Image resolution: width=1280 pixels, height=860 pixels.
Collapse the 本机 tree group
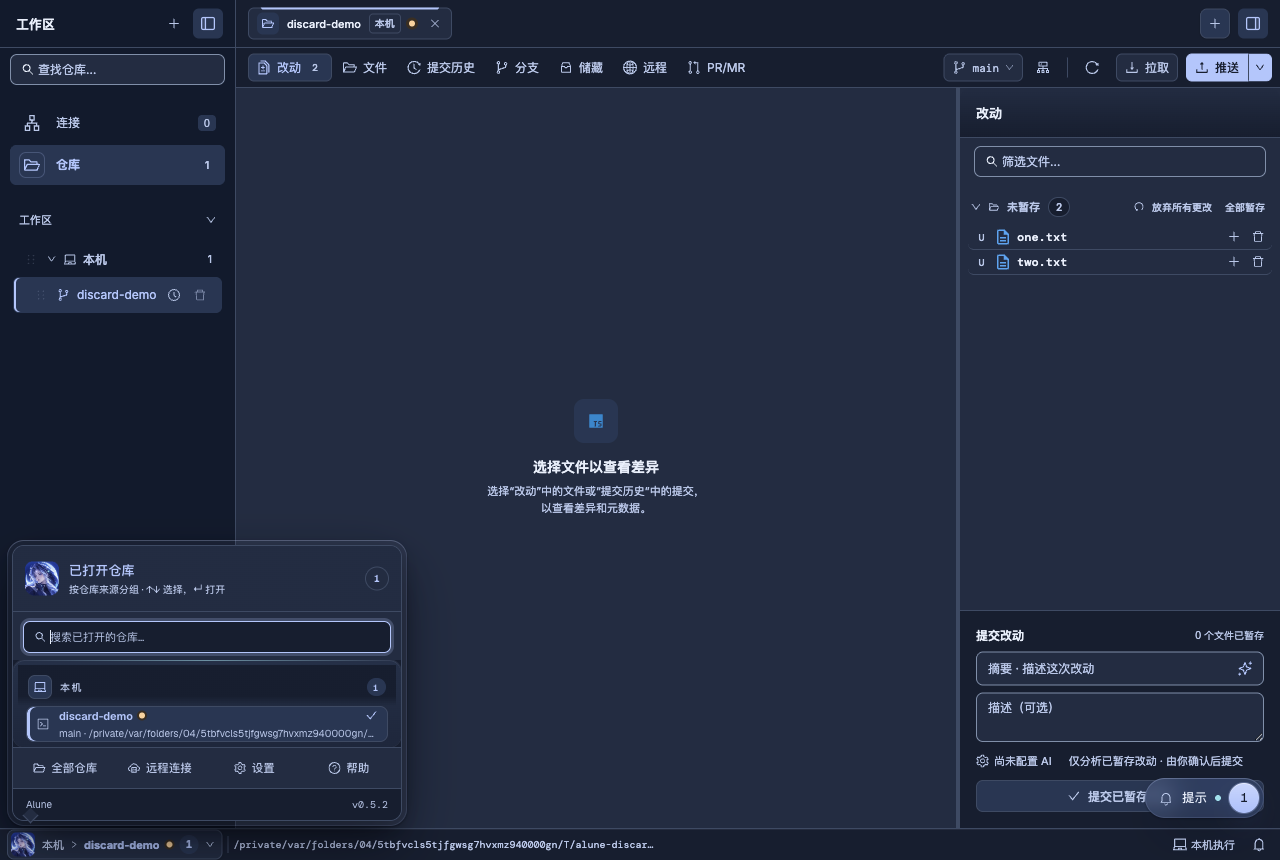(52, 259)
